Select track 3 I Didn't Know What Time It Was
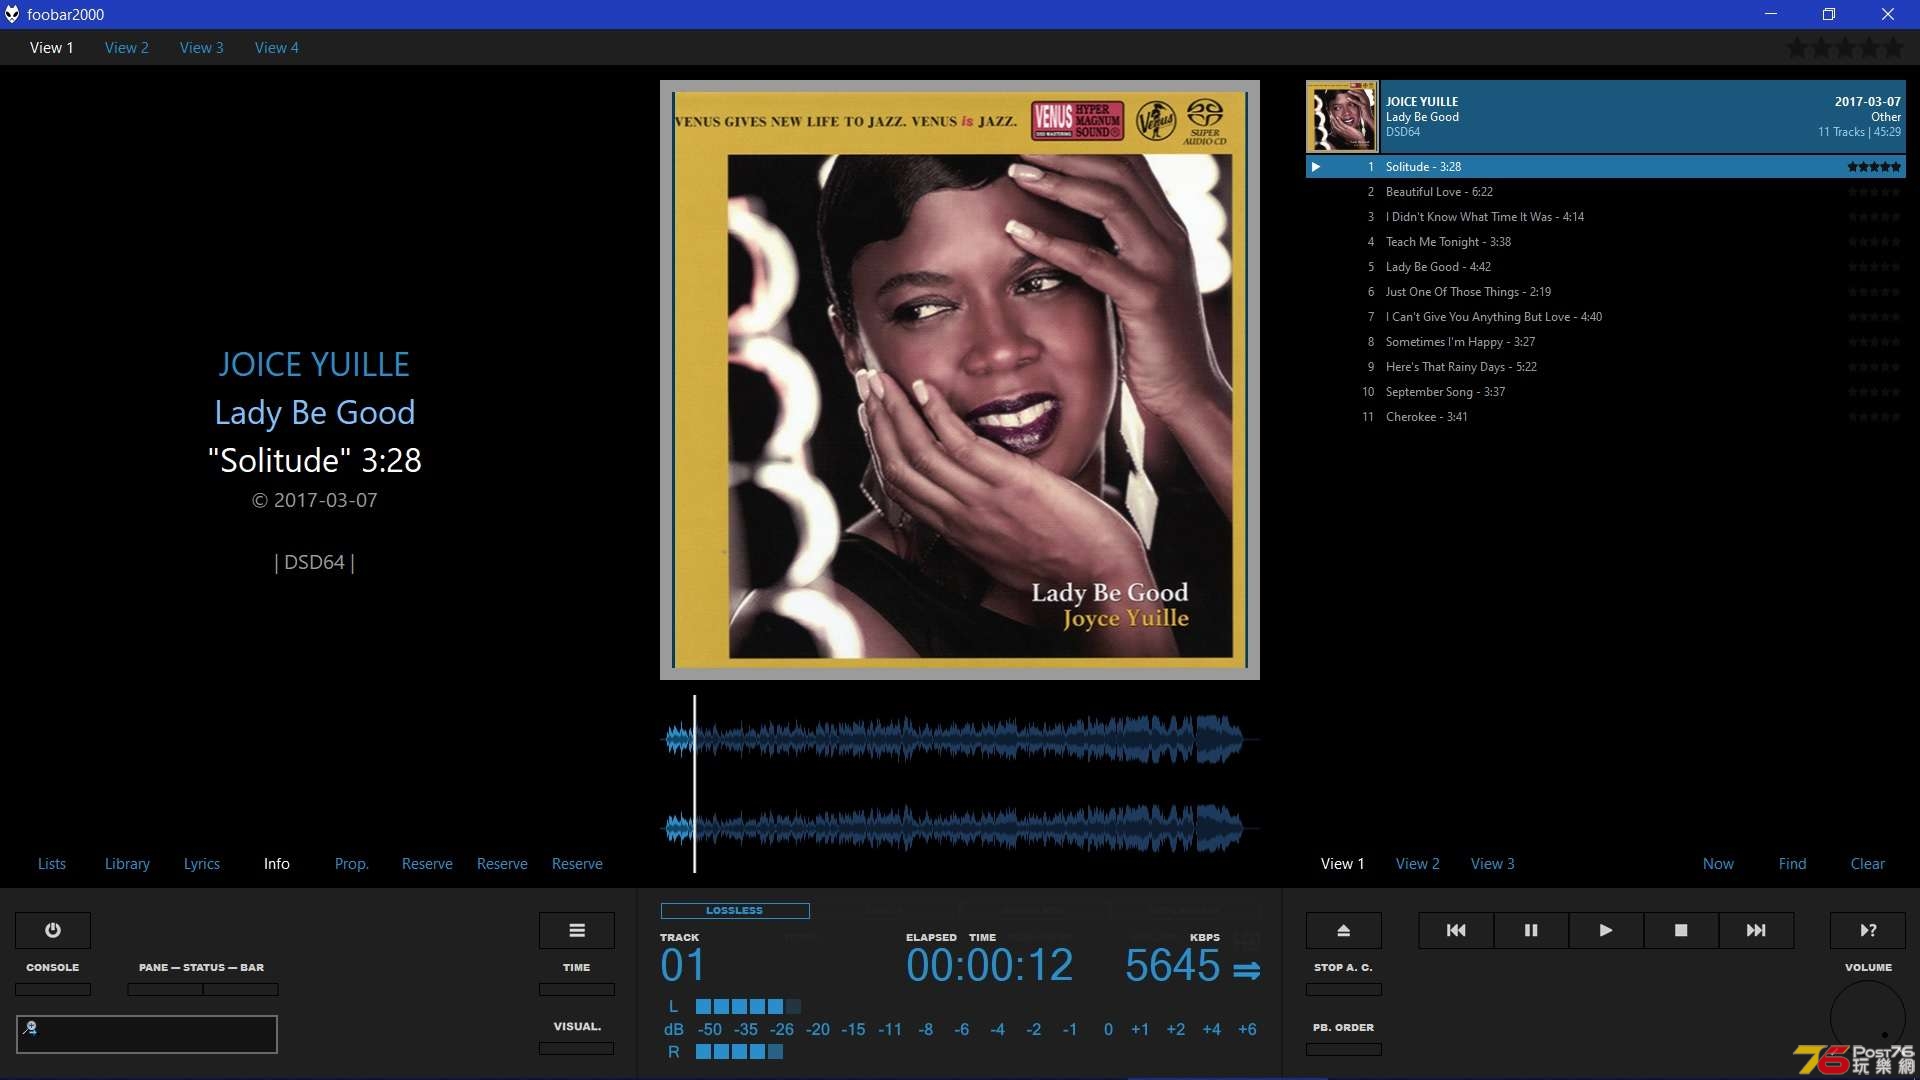 point(1605,217)
